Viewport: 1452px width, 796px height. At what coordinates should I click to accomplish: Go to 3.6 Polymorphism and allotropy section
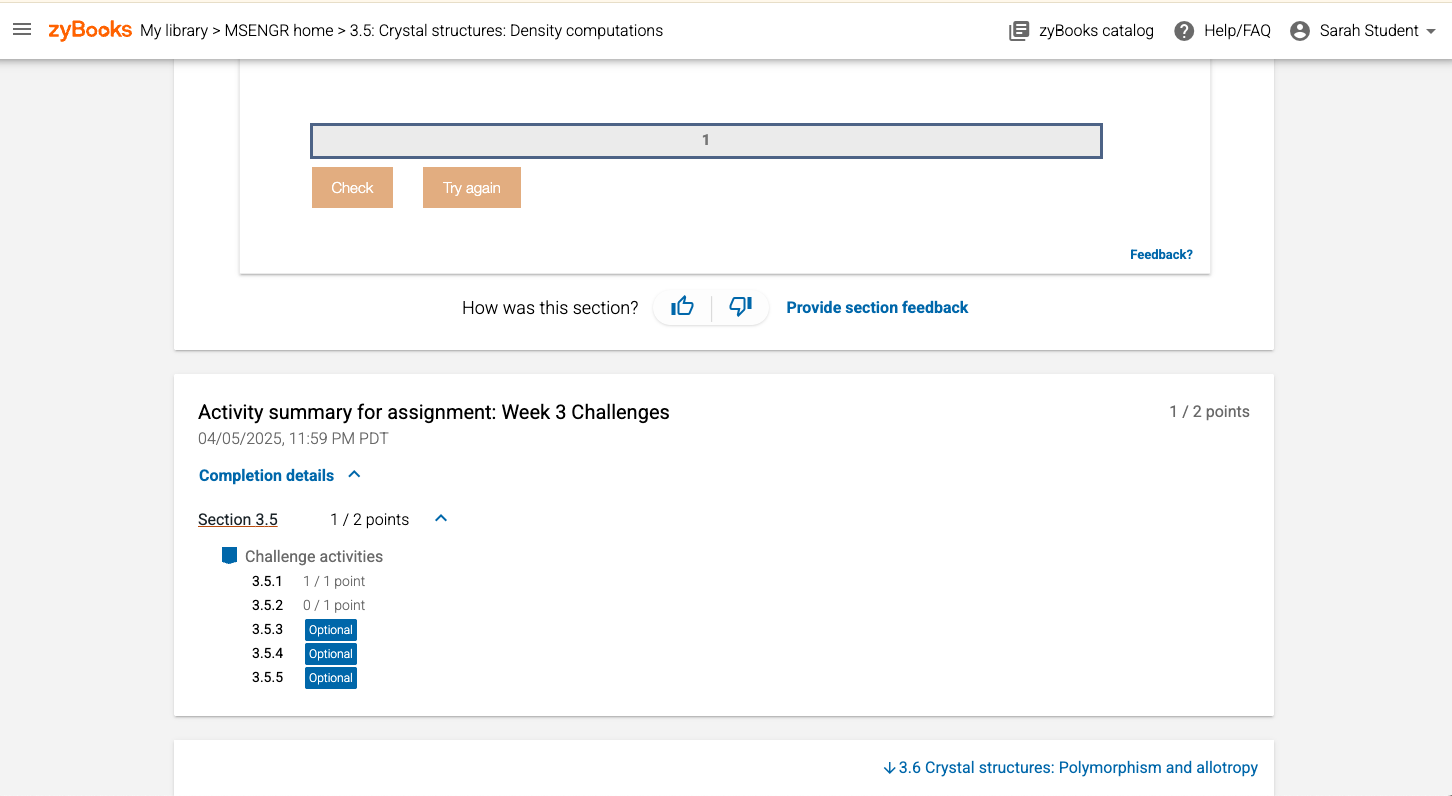click(1070, 768)
